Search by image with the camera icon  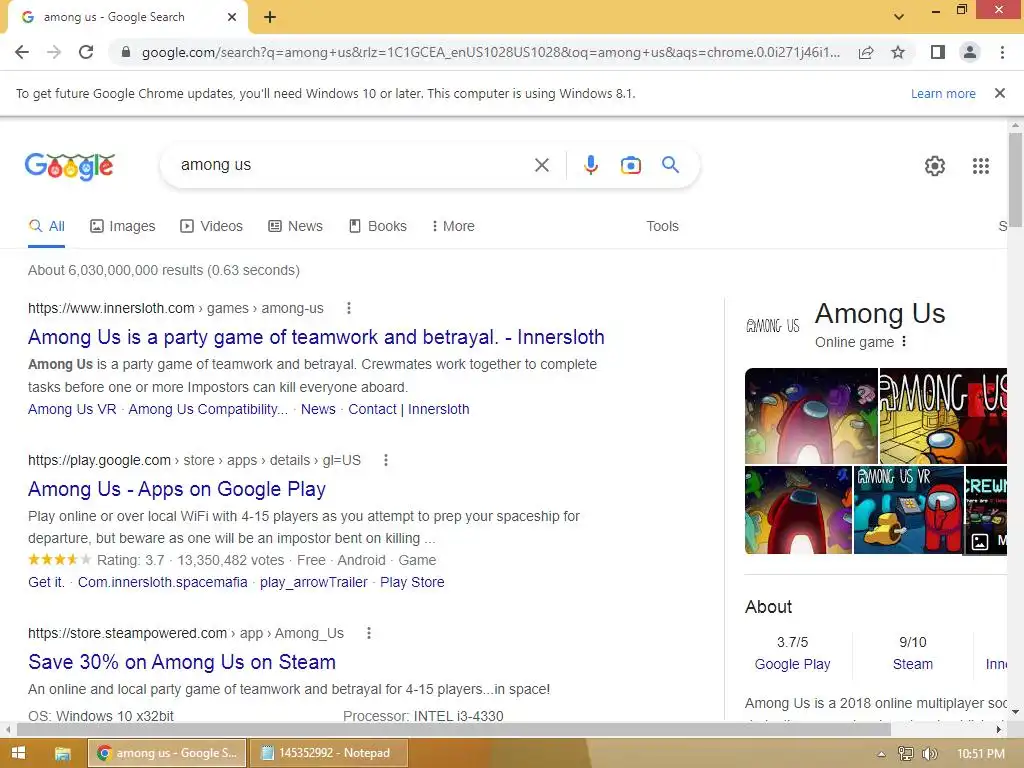(x=631, y=165)
